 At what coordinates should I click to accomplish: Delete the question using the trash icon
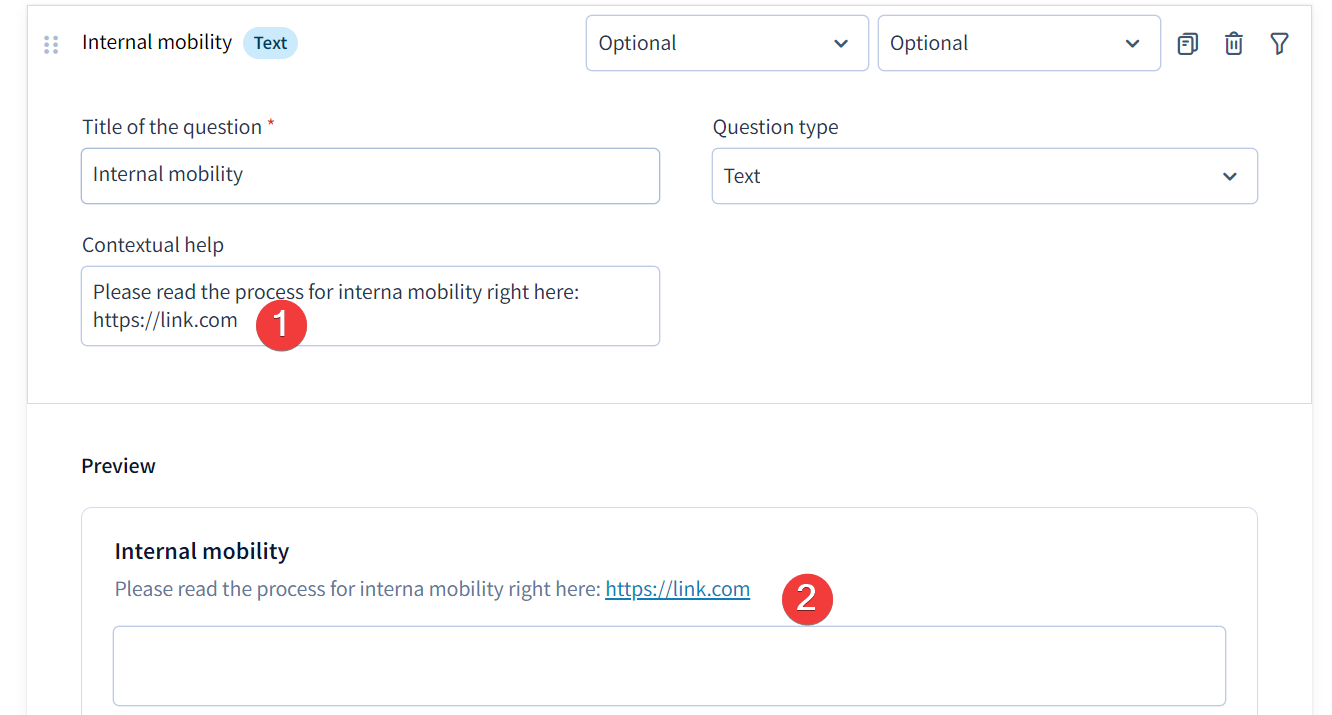click(x=1234, y=43)
